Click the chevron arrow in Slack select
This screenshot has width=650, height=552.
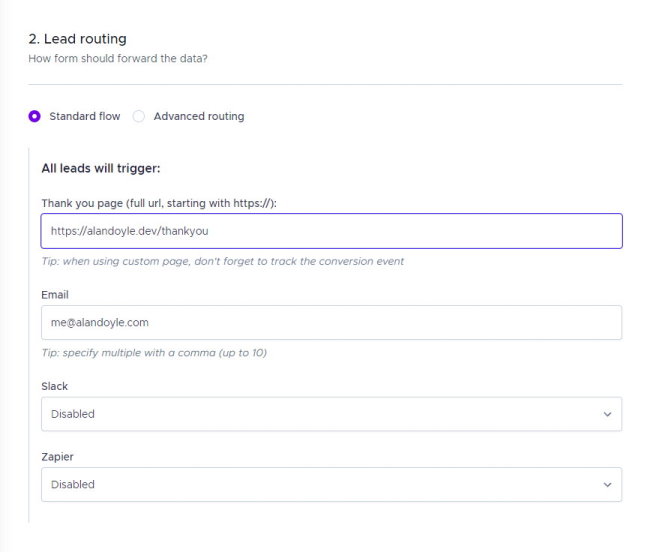pyautogui.click(x=607, y=414)
